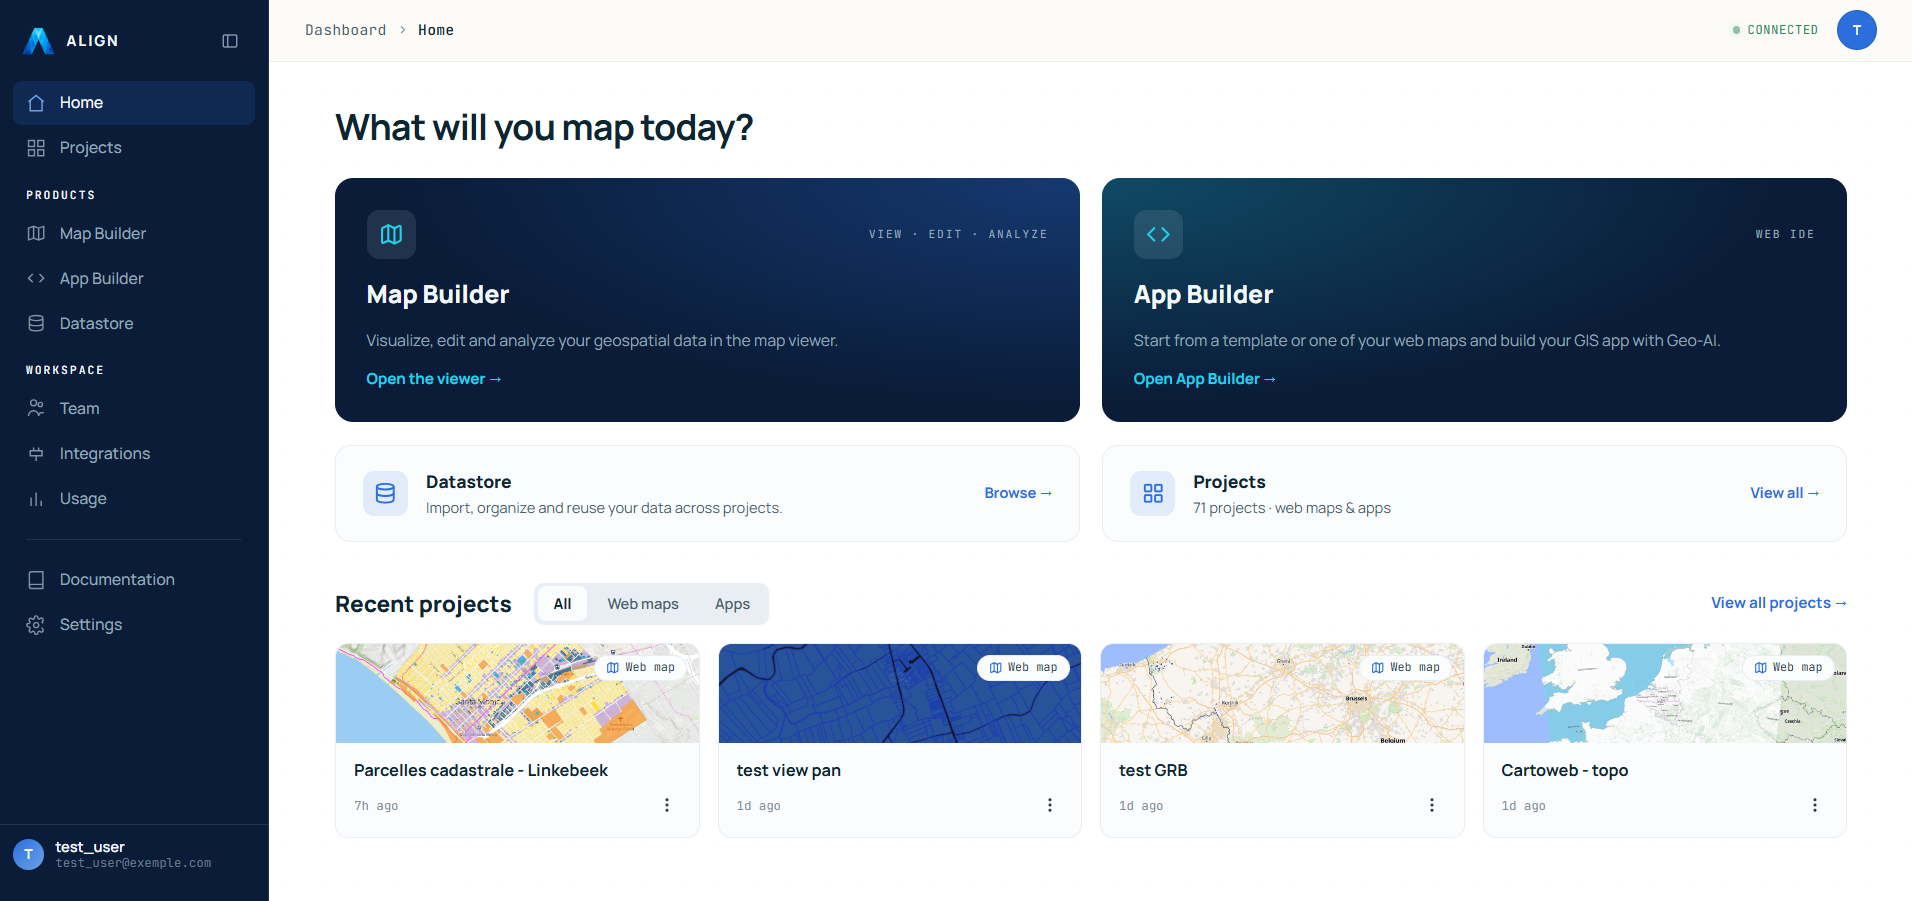Click the Team people icon in sidebar
The height and width of the screenshot is (901, 1912).
click(x=36, y=408)
